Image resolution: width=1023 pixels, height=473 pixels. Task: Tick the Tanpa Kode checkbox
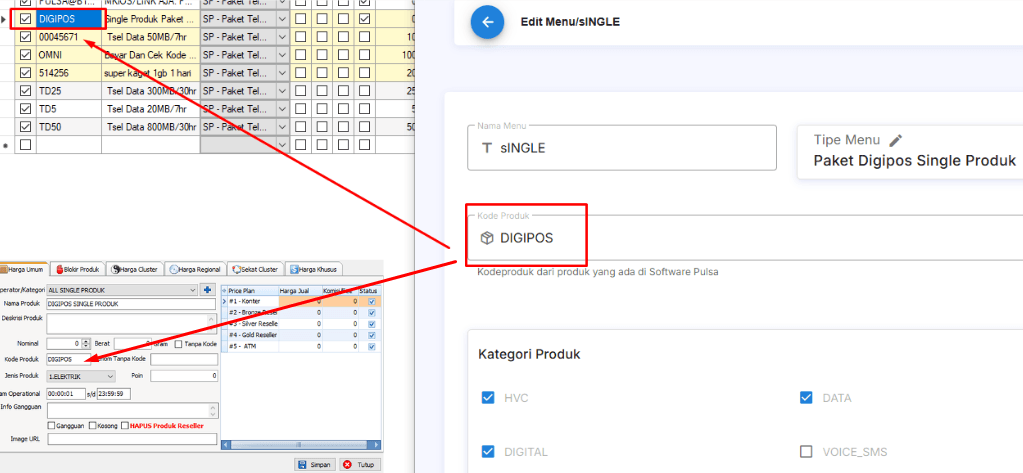pyautogui.click(x=180, y=343)
